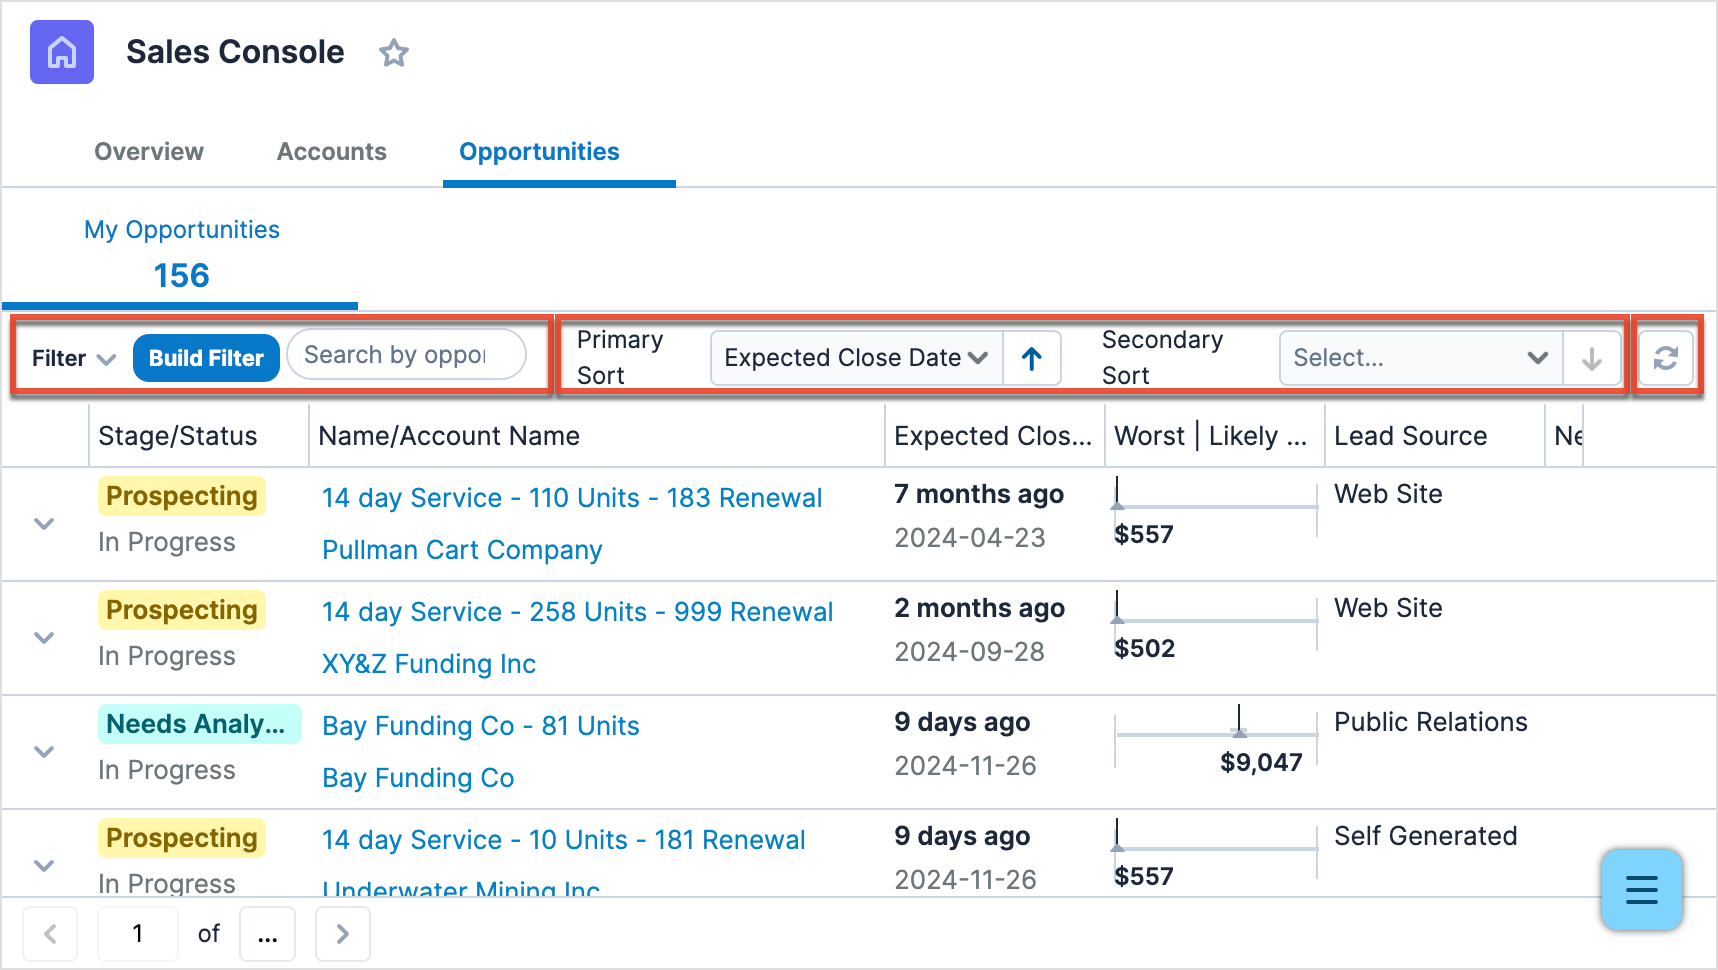Screen dimensions: 1718x970
Task: Open the Filter dropdown
Action: 74,358
